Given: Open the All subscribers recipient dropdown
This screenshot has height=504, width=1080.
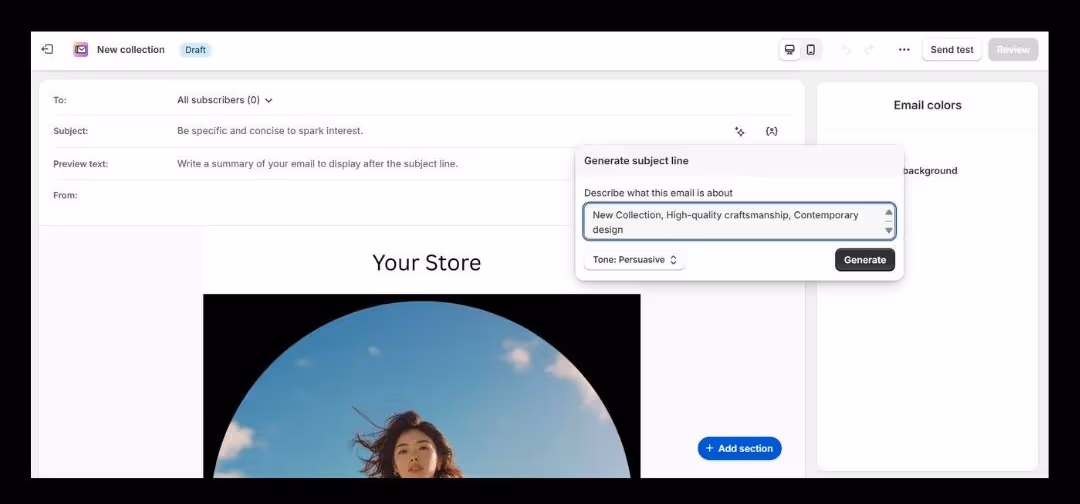Looking at the screenshot, I should point(225,100).
